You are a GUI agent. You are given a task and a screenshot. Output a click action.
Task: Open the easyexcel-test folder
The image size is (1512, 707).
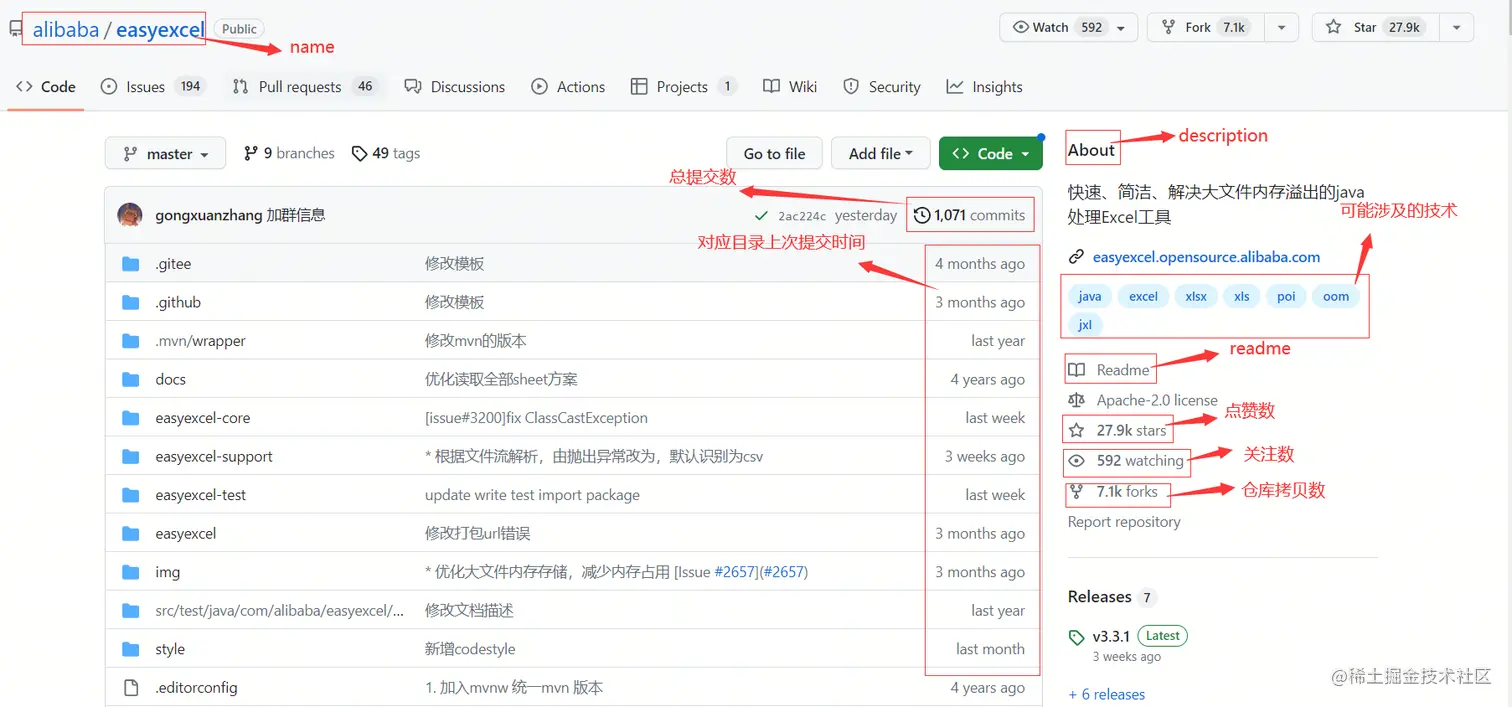(201, 495)
